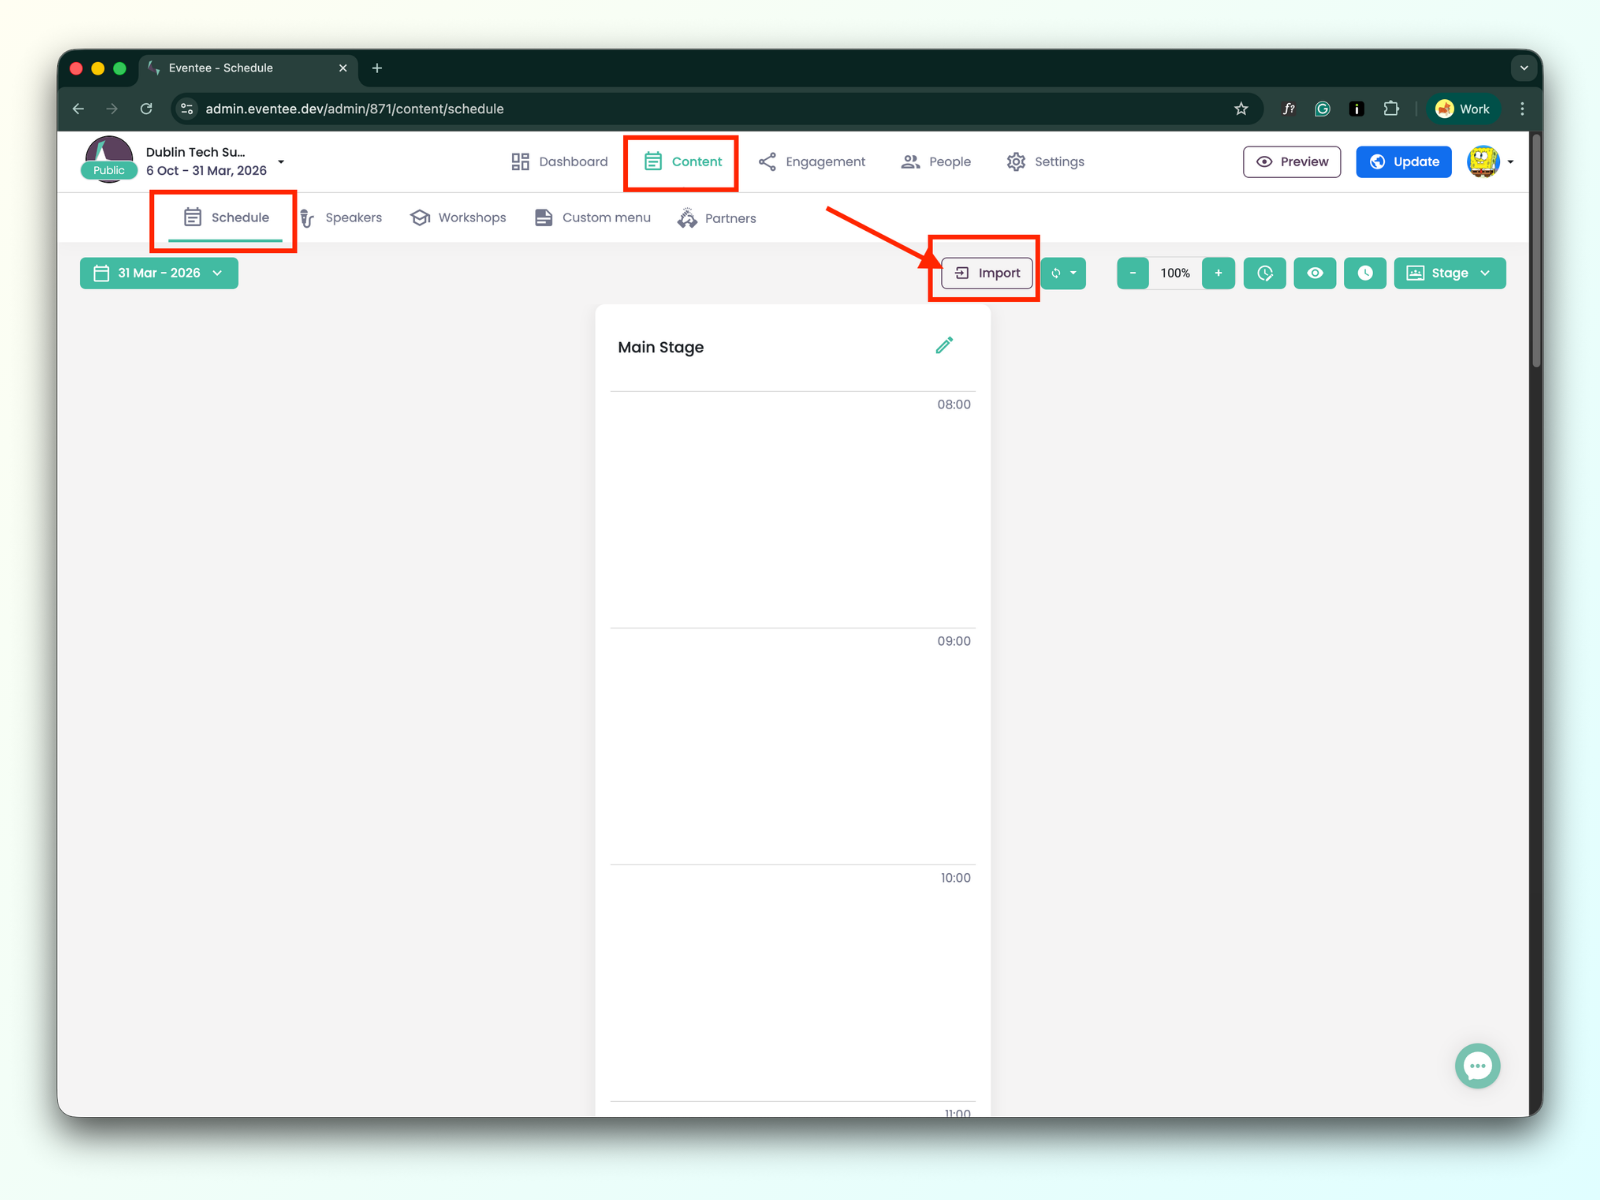Select the Schedule tab
This screenshot has height=1200, width=1600.
[x=226, y=218]
